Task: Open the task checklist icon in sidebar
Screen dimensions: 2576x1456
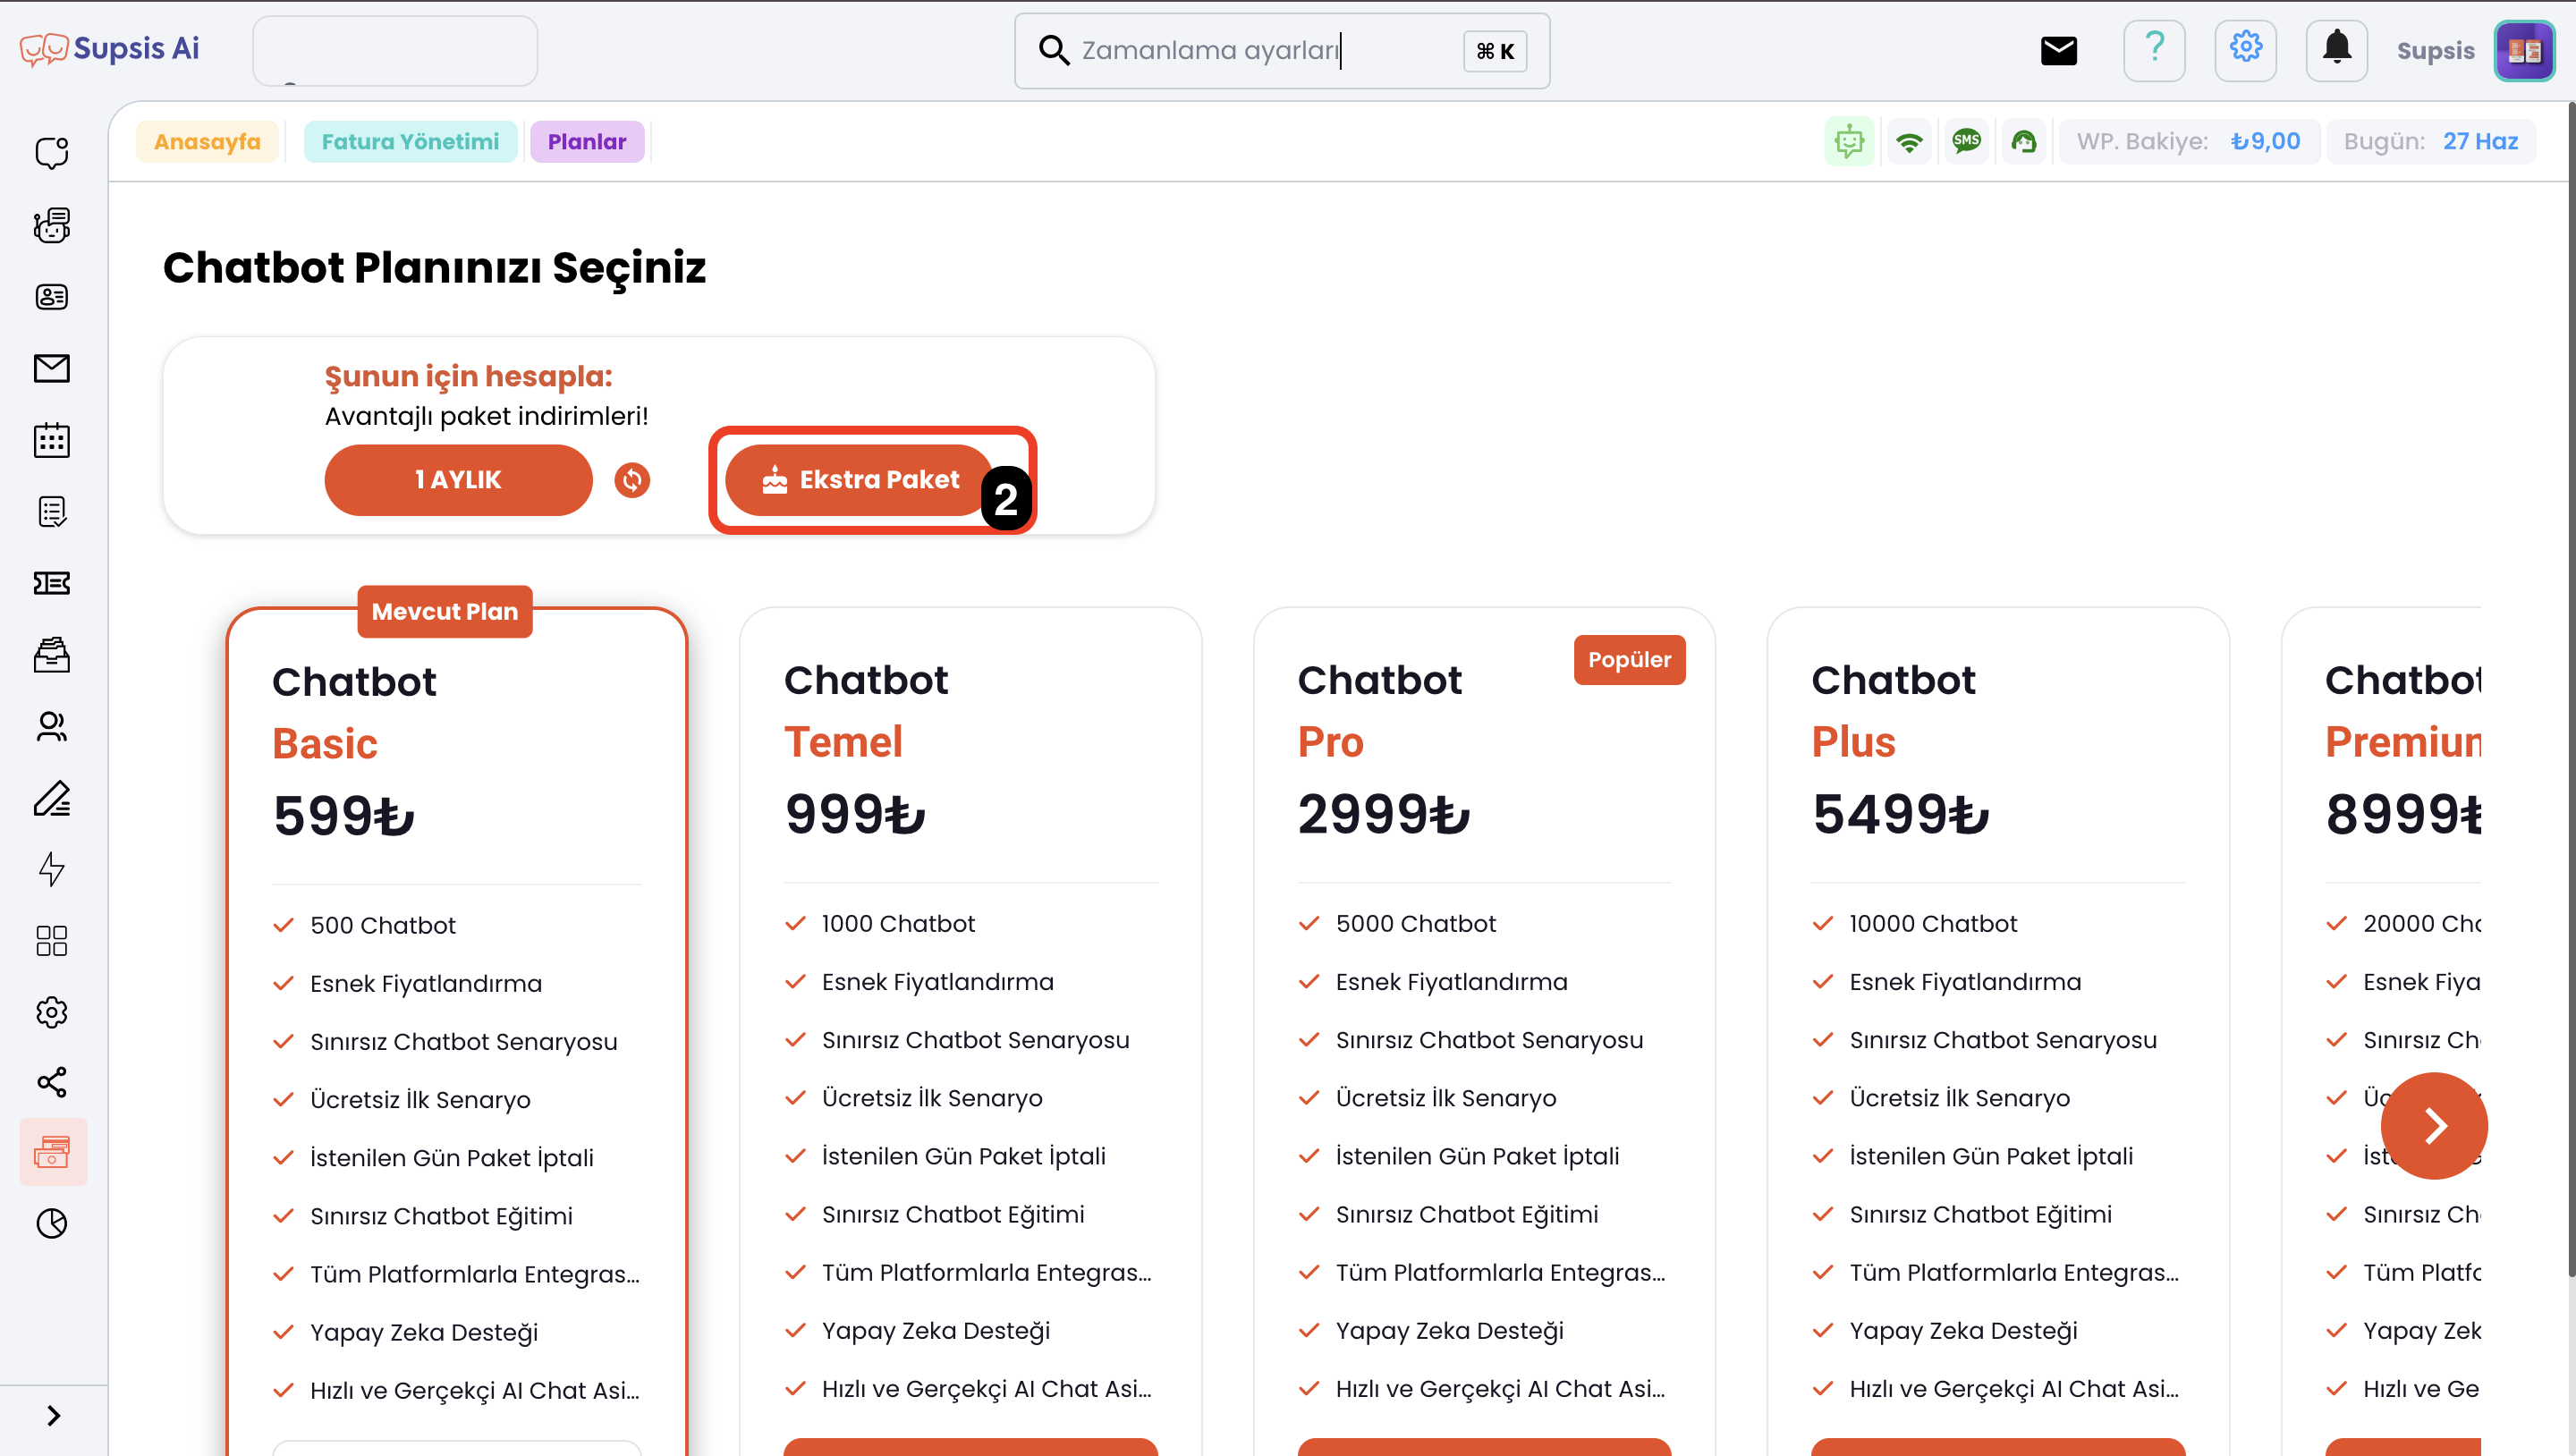Action: tap(52, 512)
